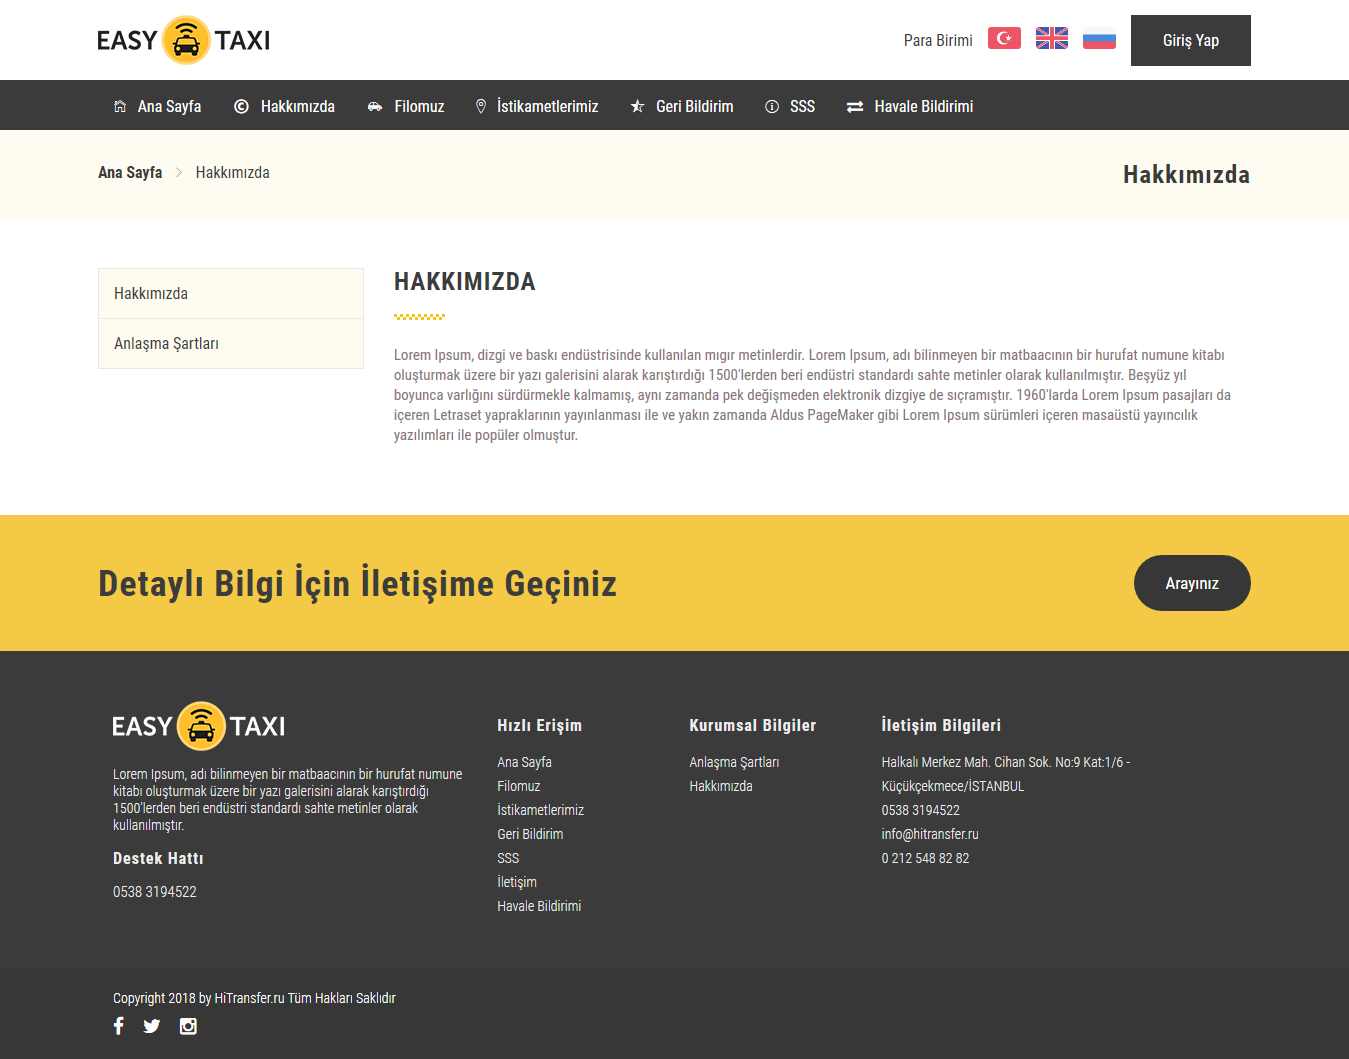Viewport: 1349px width, 1059px height.
Task: Select Hakkımızda in the left sidebar
Action: (x=231, y=294)
